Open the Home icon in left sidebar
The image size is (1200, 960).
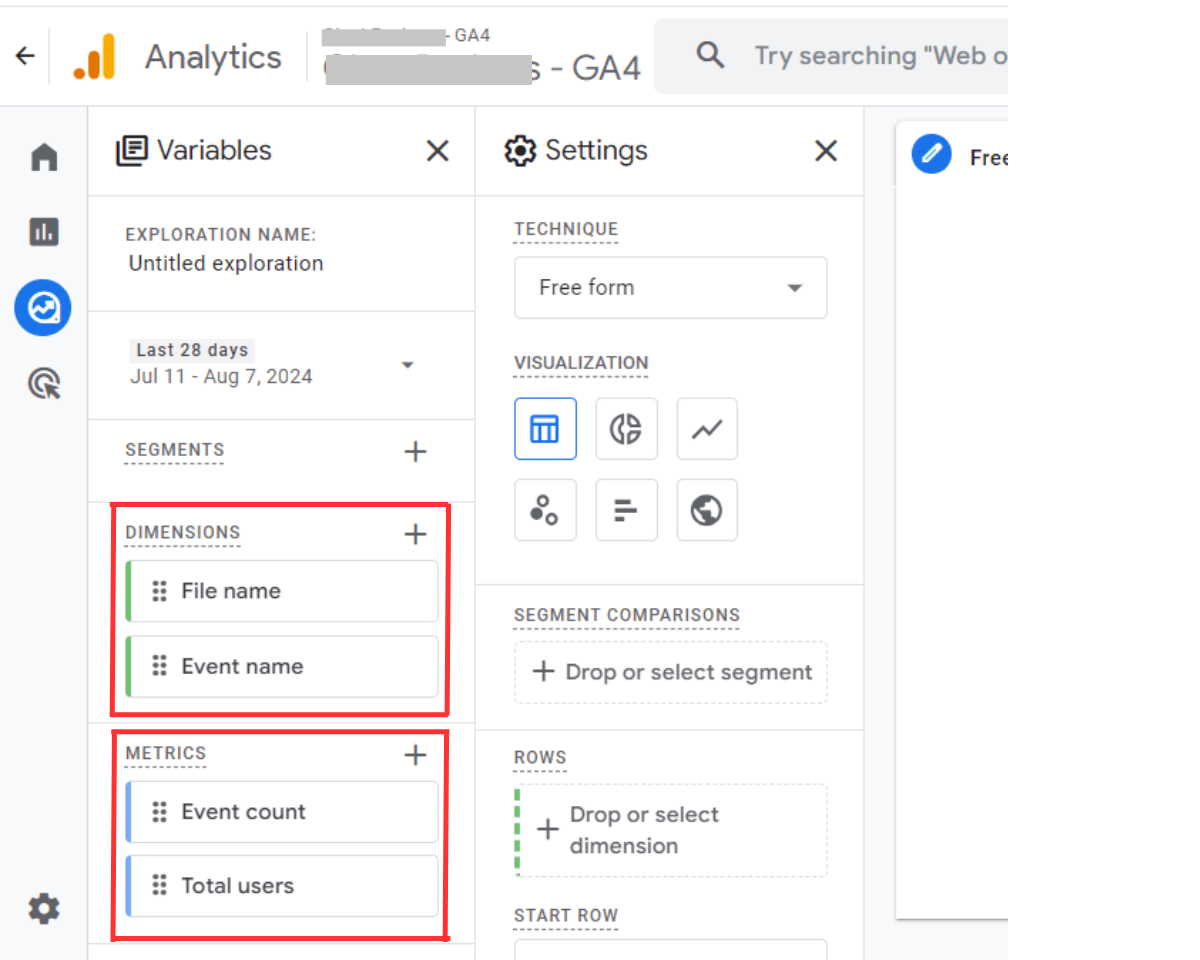44,158
